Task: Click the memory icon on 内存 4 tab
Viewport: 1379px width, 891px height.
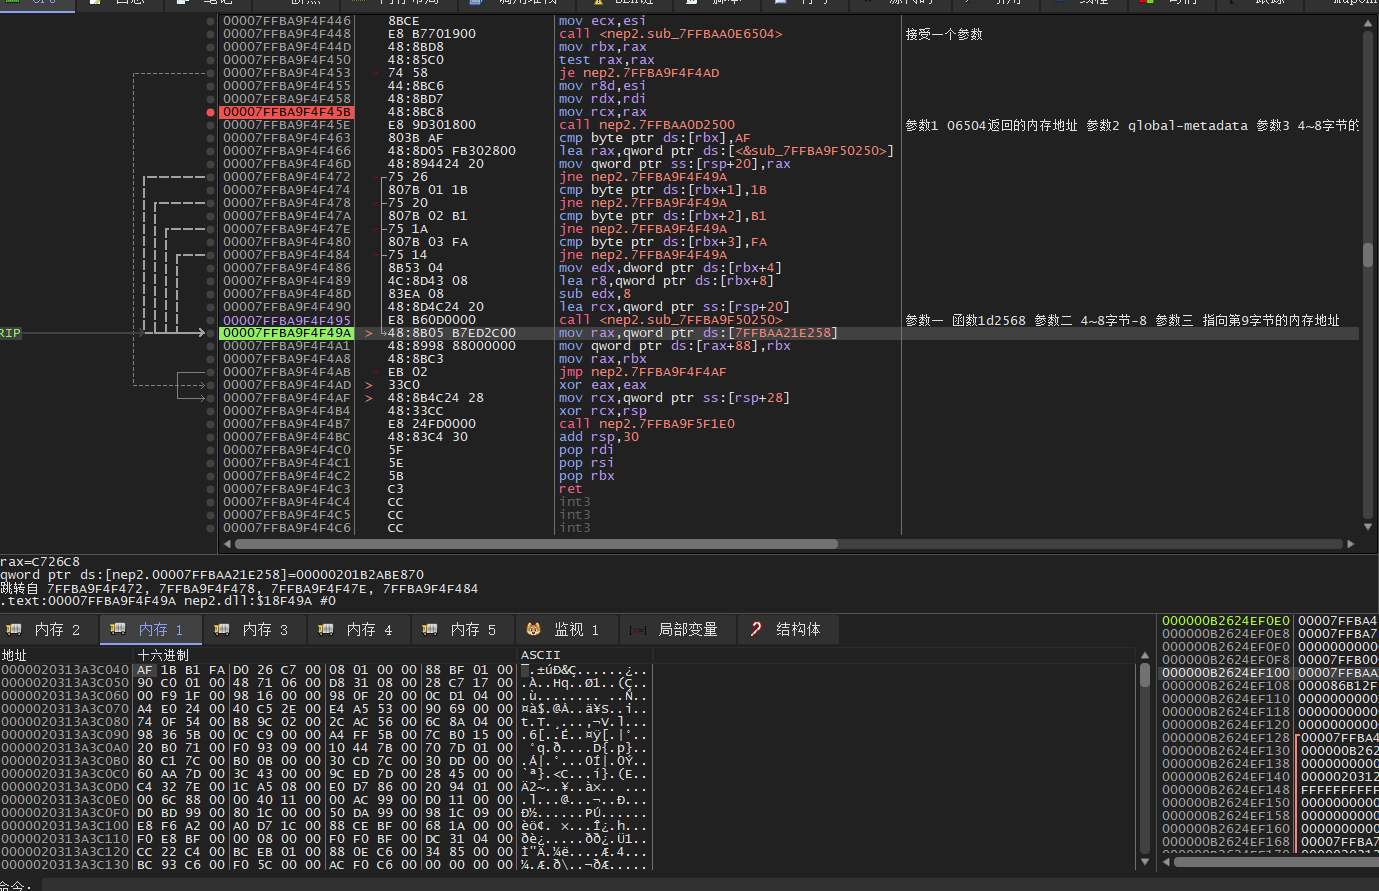Action: coord(326,629)
